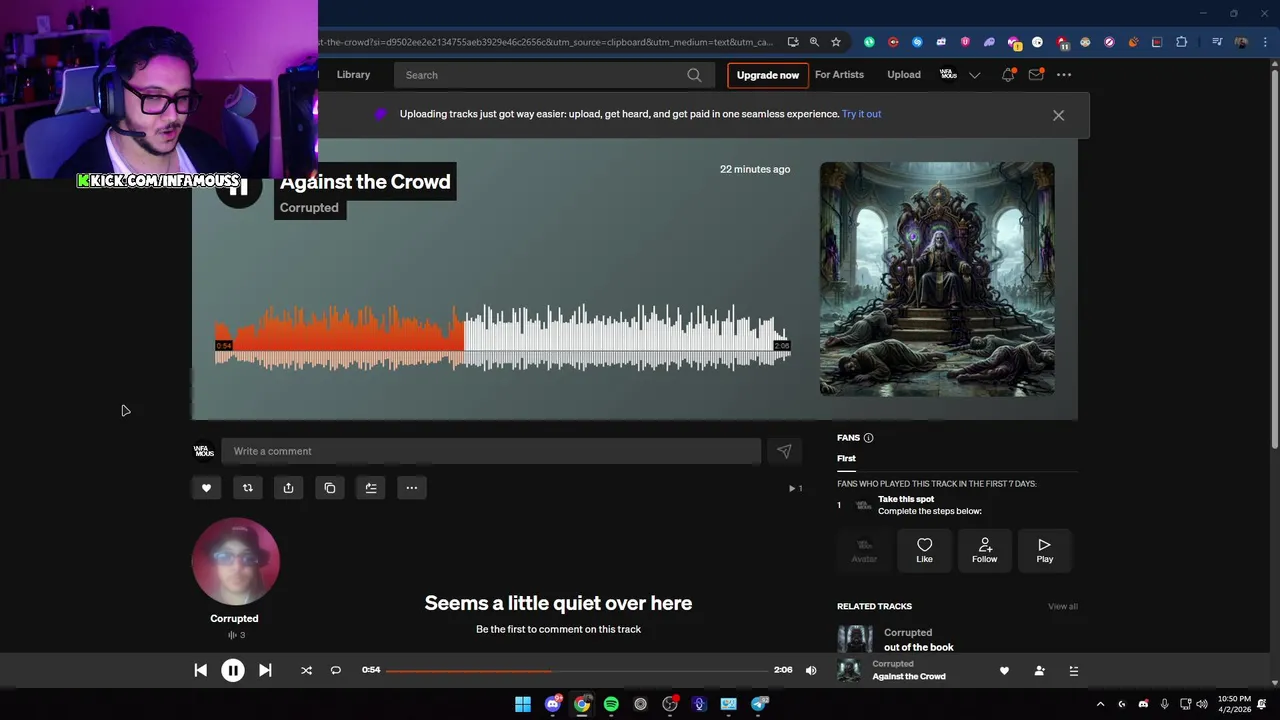Open the track artwork image
1280x720 pixels.
(x=937, y=279)
